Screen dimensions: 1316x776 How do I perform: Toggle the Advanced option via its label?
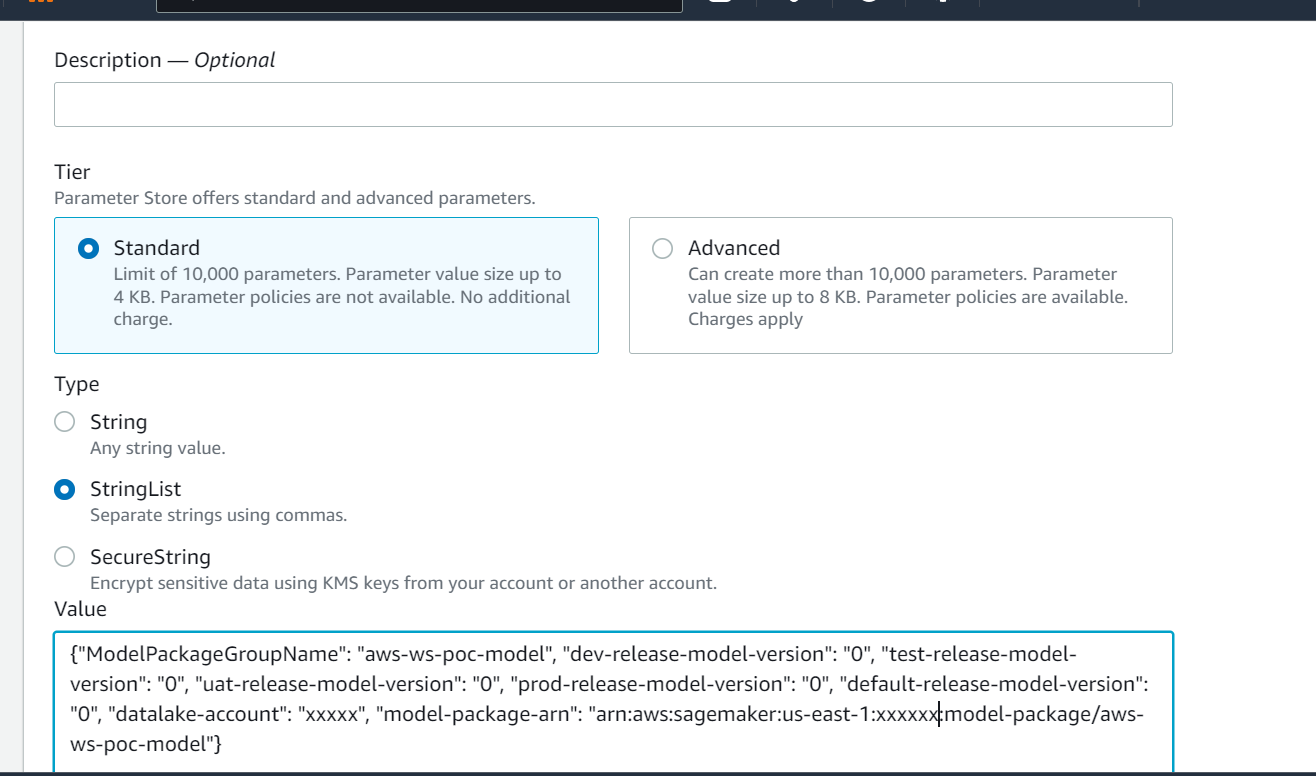(734, 247)
